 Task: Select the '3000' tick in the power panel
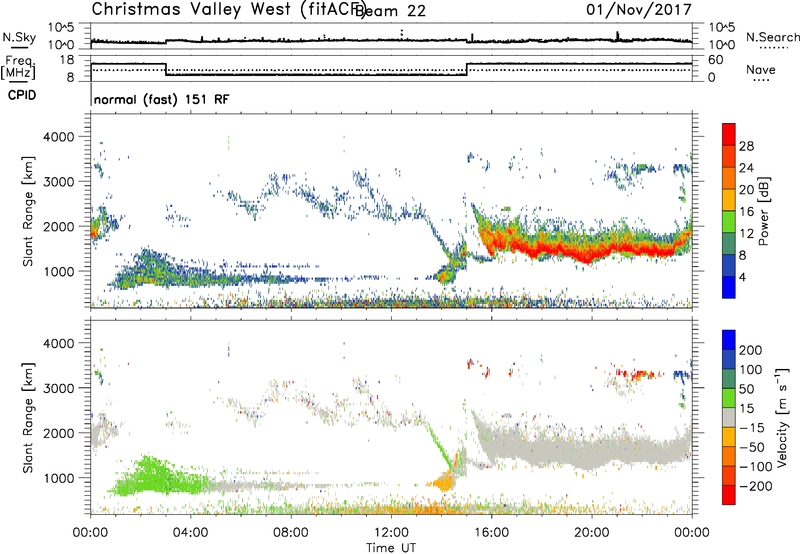tap(58, 182)
